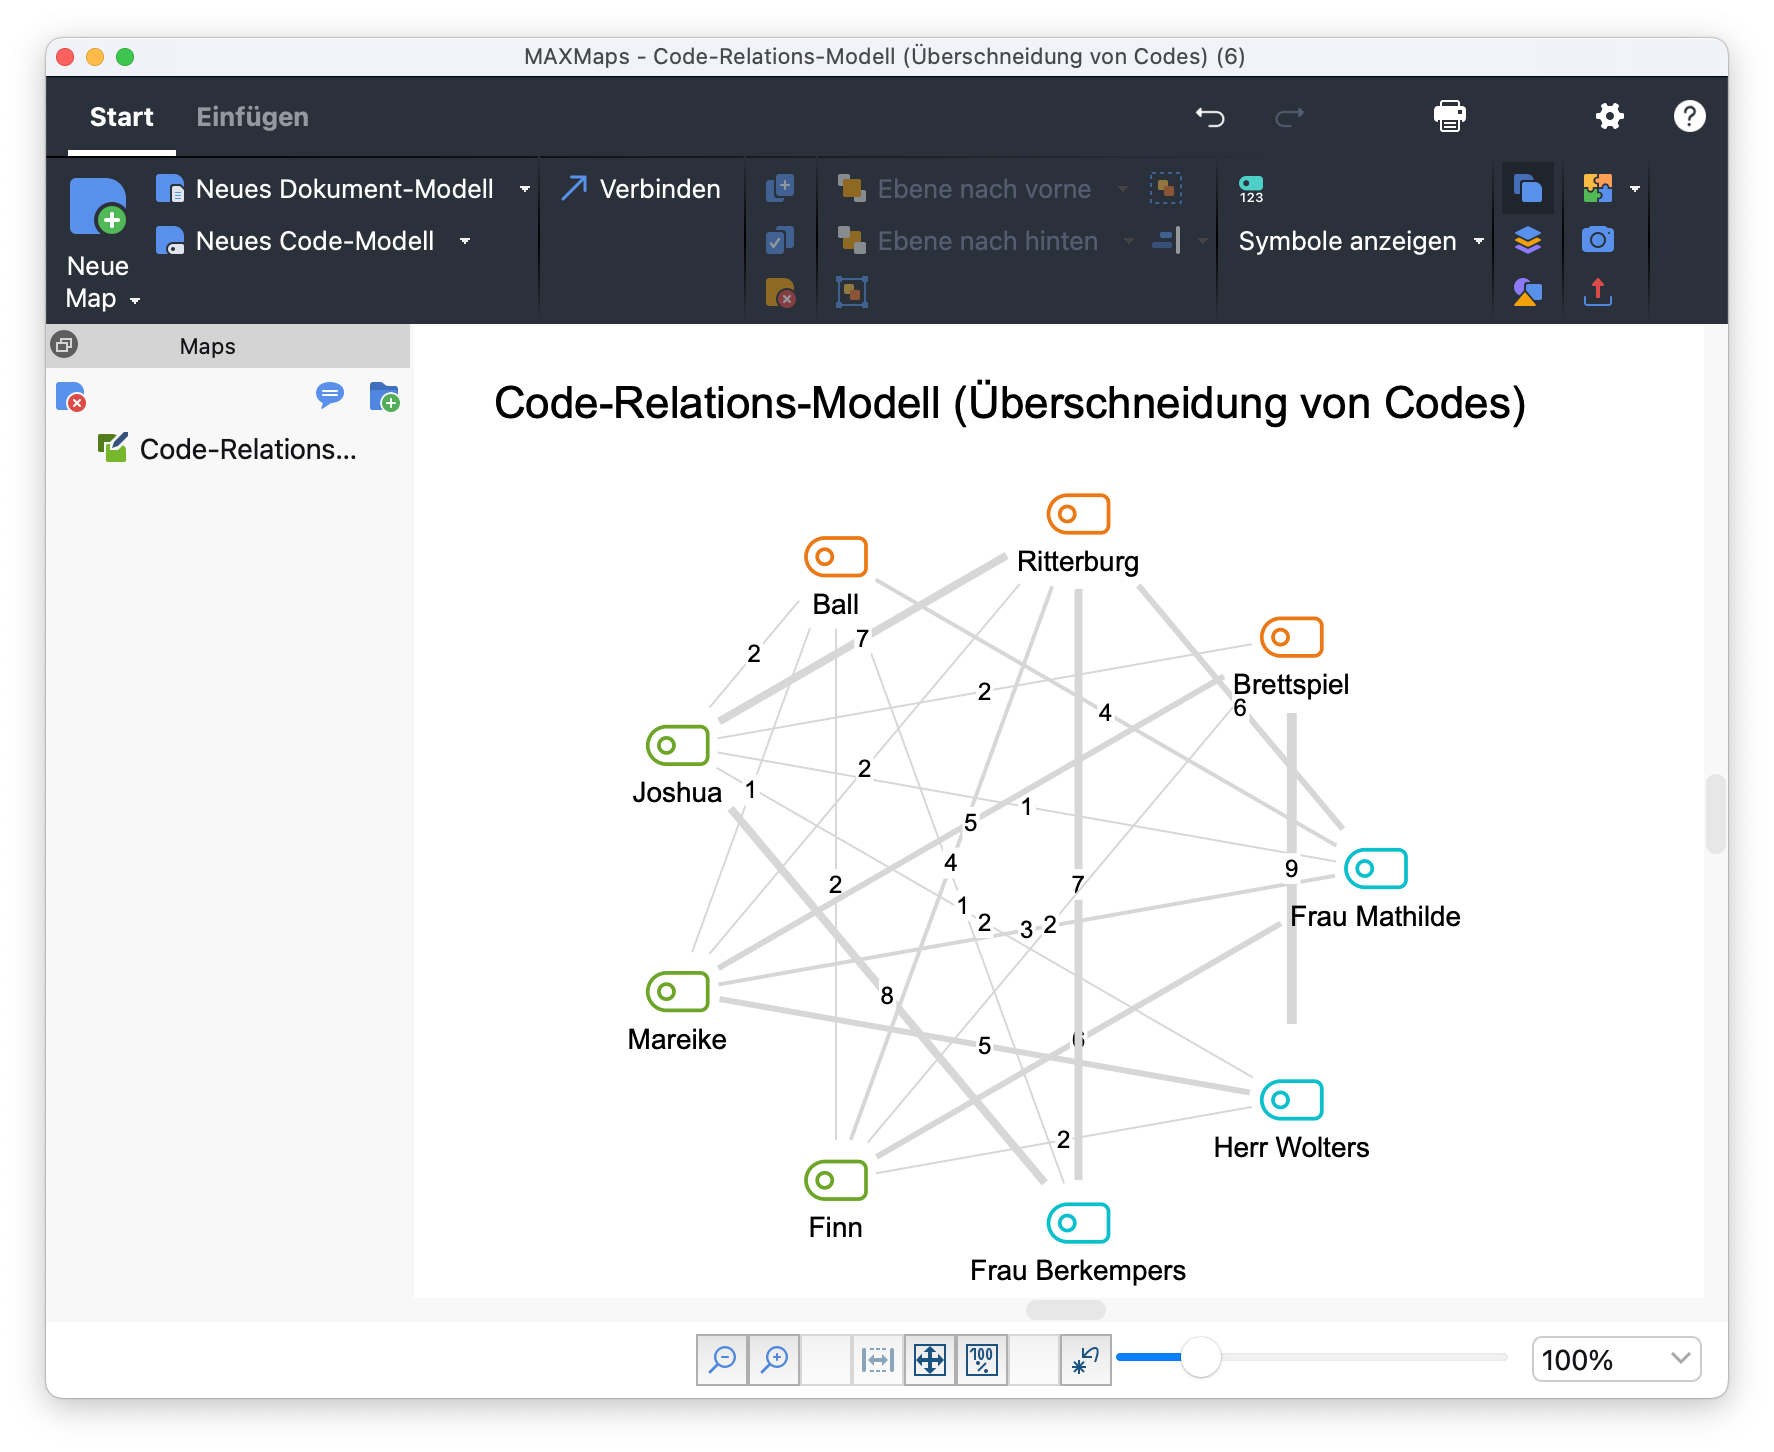Click the select-all checkmark copy icon
Viewport: 1774px width, 1452px height.
point(780,240)
